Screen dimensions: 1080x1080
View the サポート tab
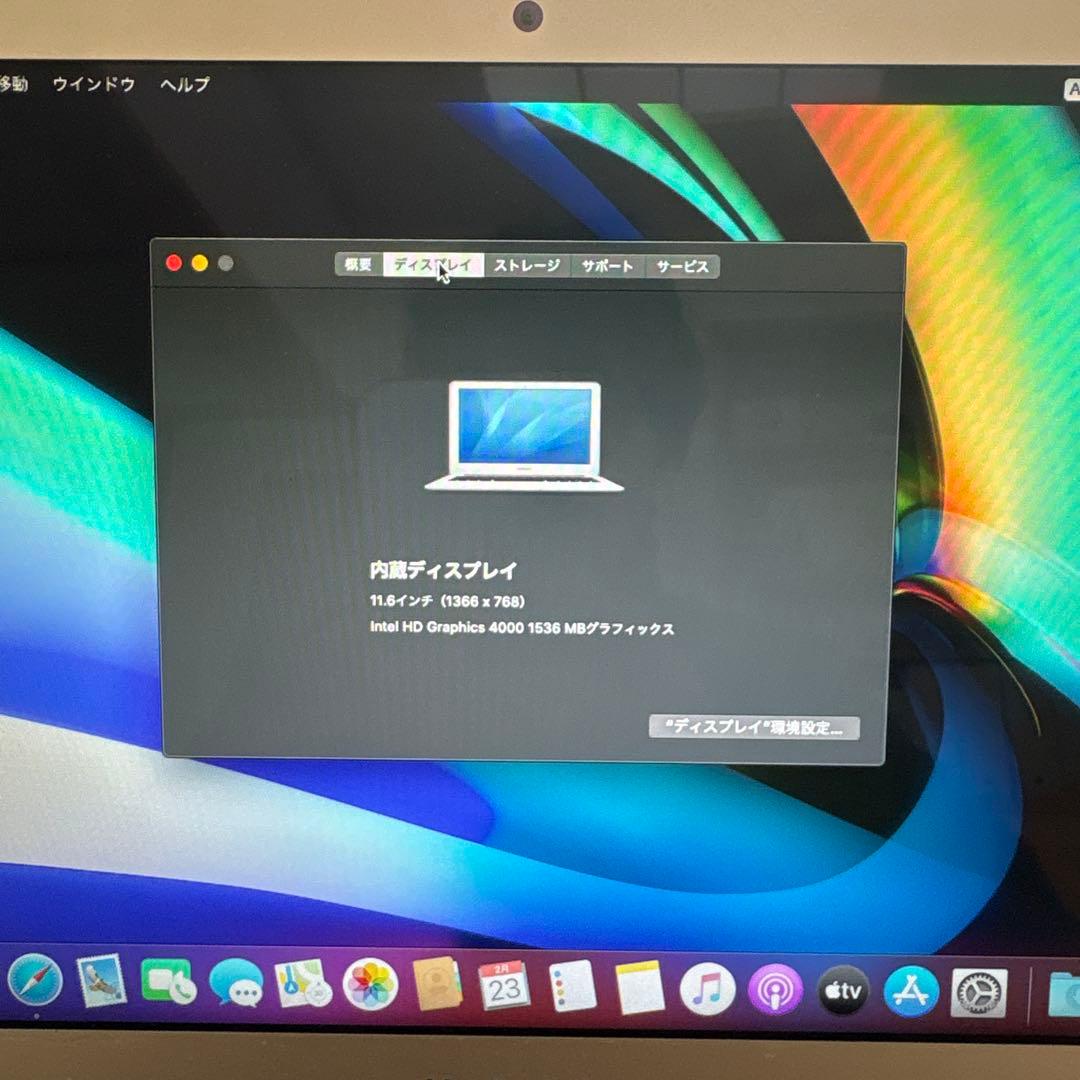[x=606, y=266]
